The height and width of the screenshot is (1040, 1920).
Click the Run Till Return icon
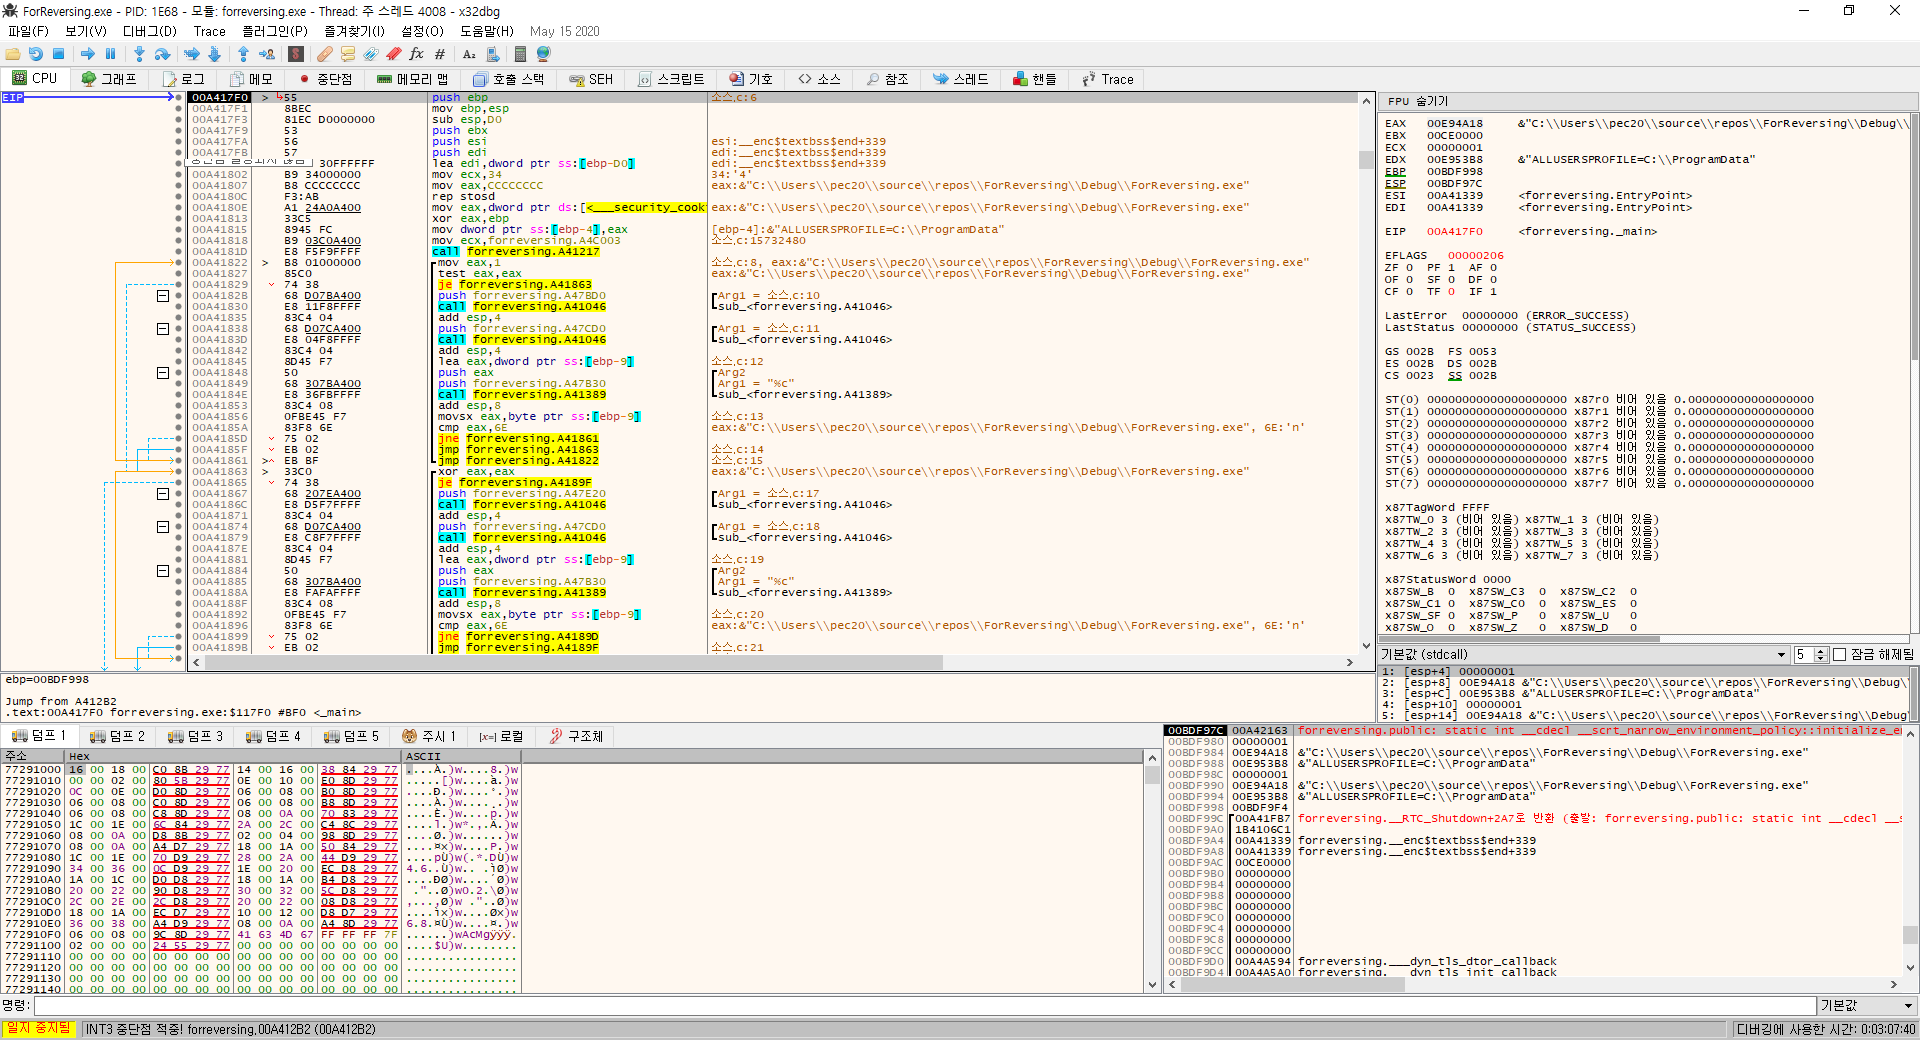click(x=243, y=54)
